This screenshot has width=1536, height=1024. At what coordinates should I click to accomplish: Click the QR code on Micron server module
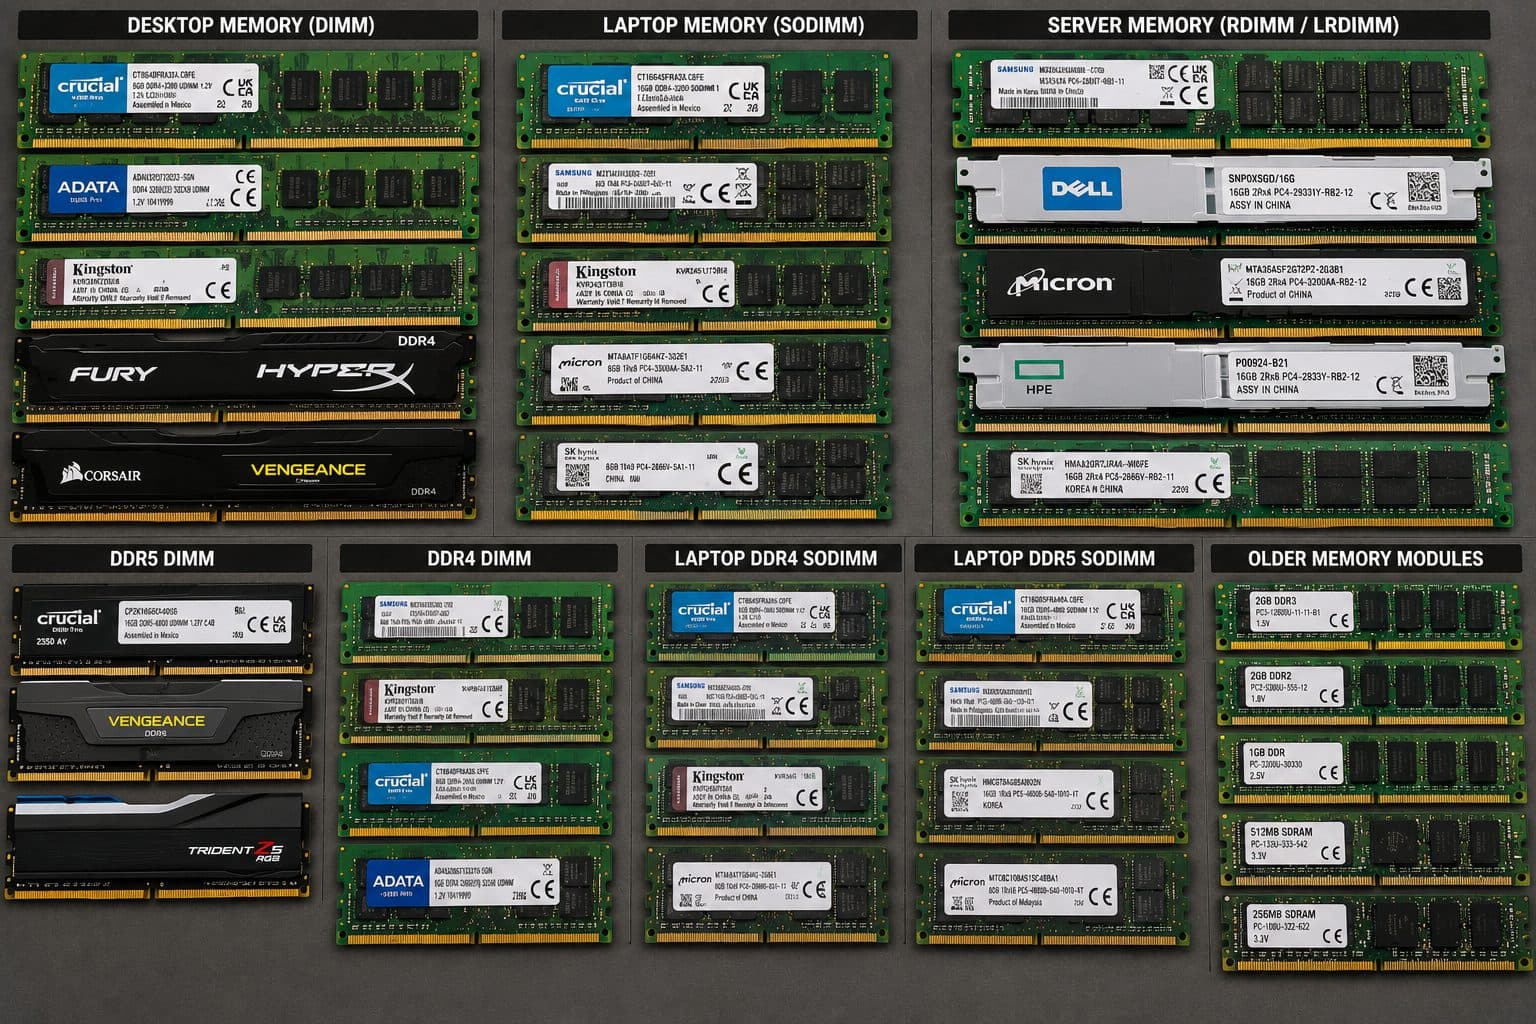coord(1449,287)
